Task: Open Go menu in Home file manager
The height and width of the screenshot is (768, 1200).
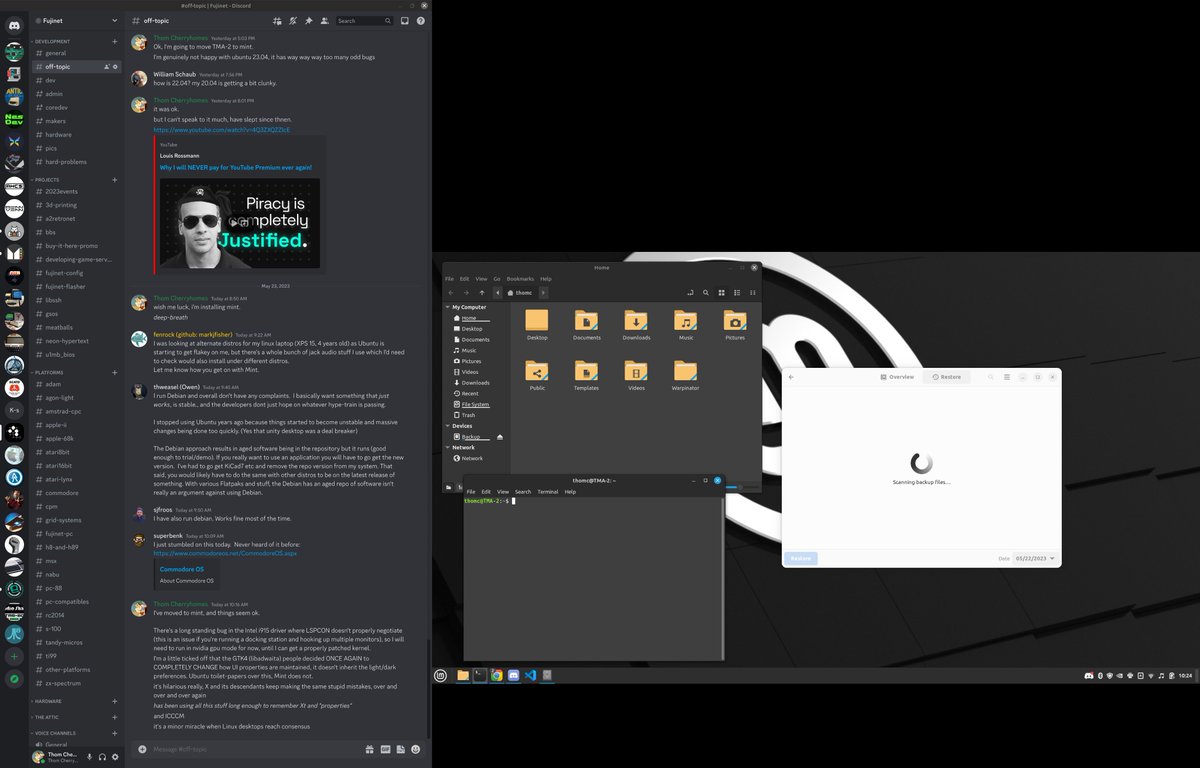Action: click(x=497, y=279)
